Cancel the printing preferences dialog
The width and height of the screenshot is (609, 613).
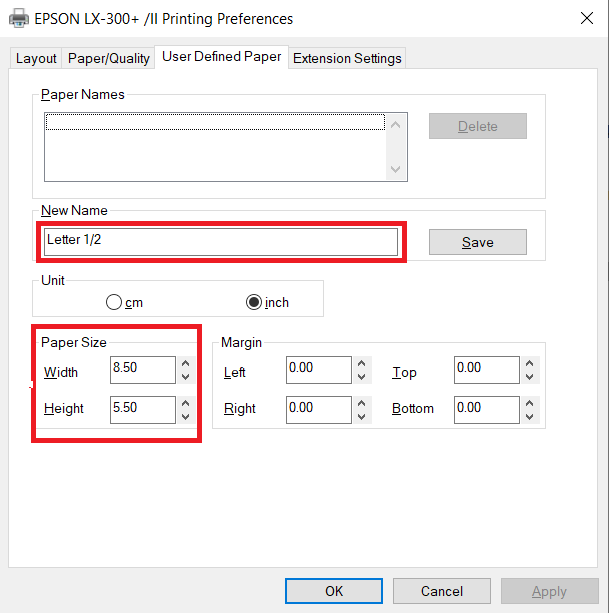coord(442,591)
